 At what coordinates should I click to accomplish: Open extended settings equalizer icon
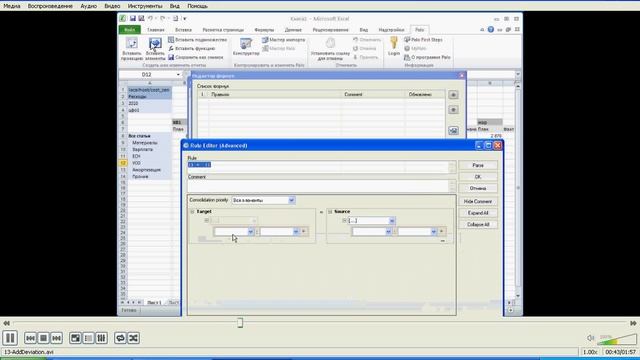(101, 338)
